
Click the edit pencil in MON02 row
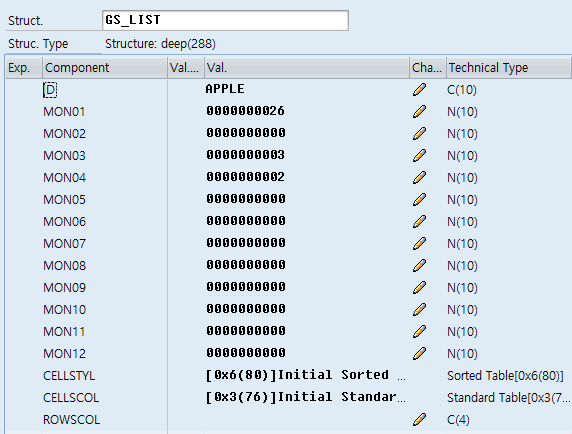pos(420,133)
